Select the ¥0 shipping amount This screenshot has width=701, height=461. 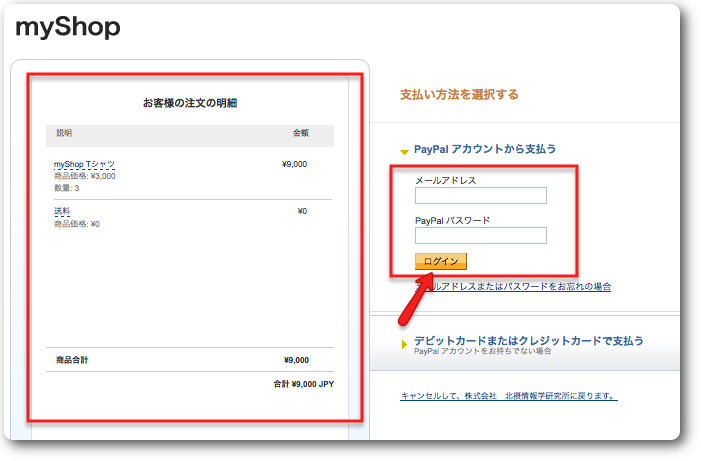pos(302,211)
